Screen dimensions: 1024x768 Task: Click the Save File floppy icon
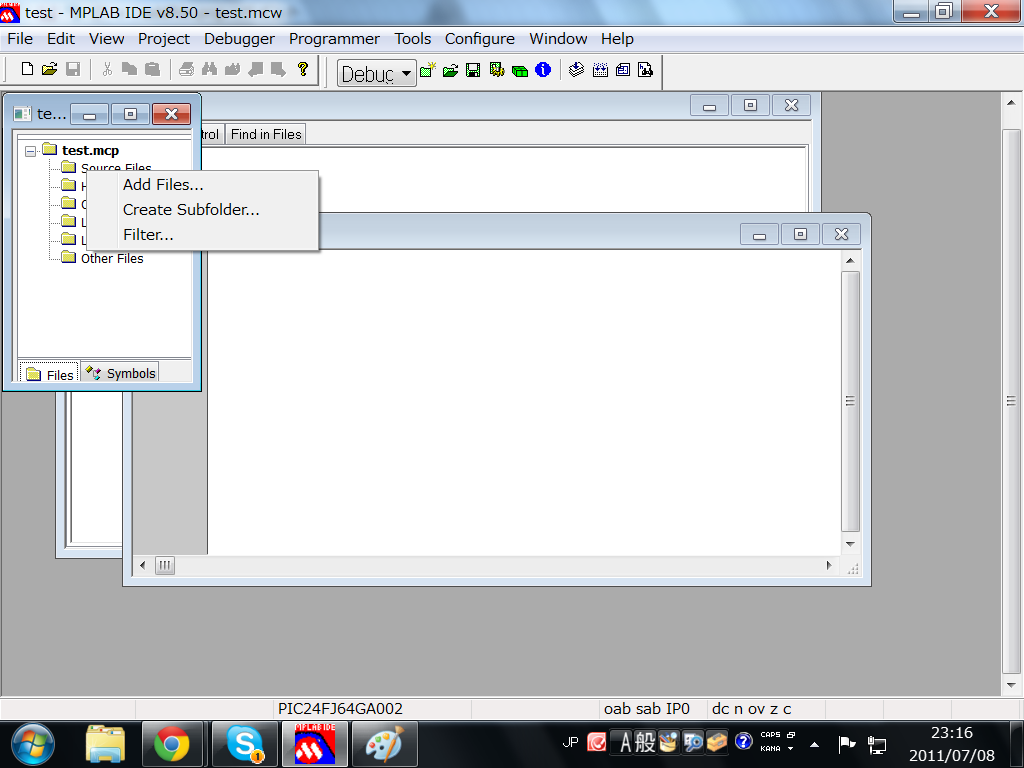coord(73,69)
